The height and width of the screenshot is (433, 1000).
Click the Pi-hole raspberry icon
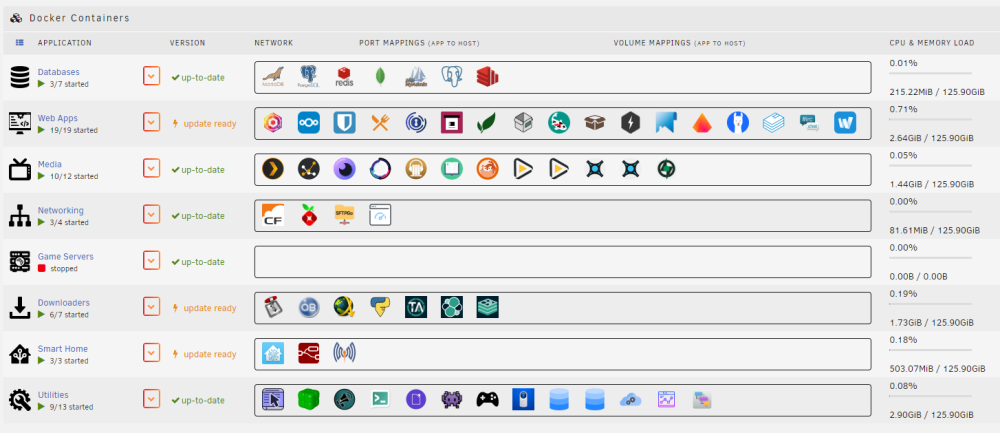point(309,216)
